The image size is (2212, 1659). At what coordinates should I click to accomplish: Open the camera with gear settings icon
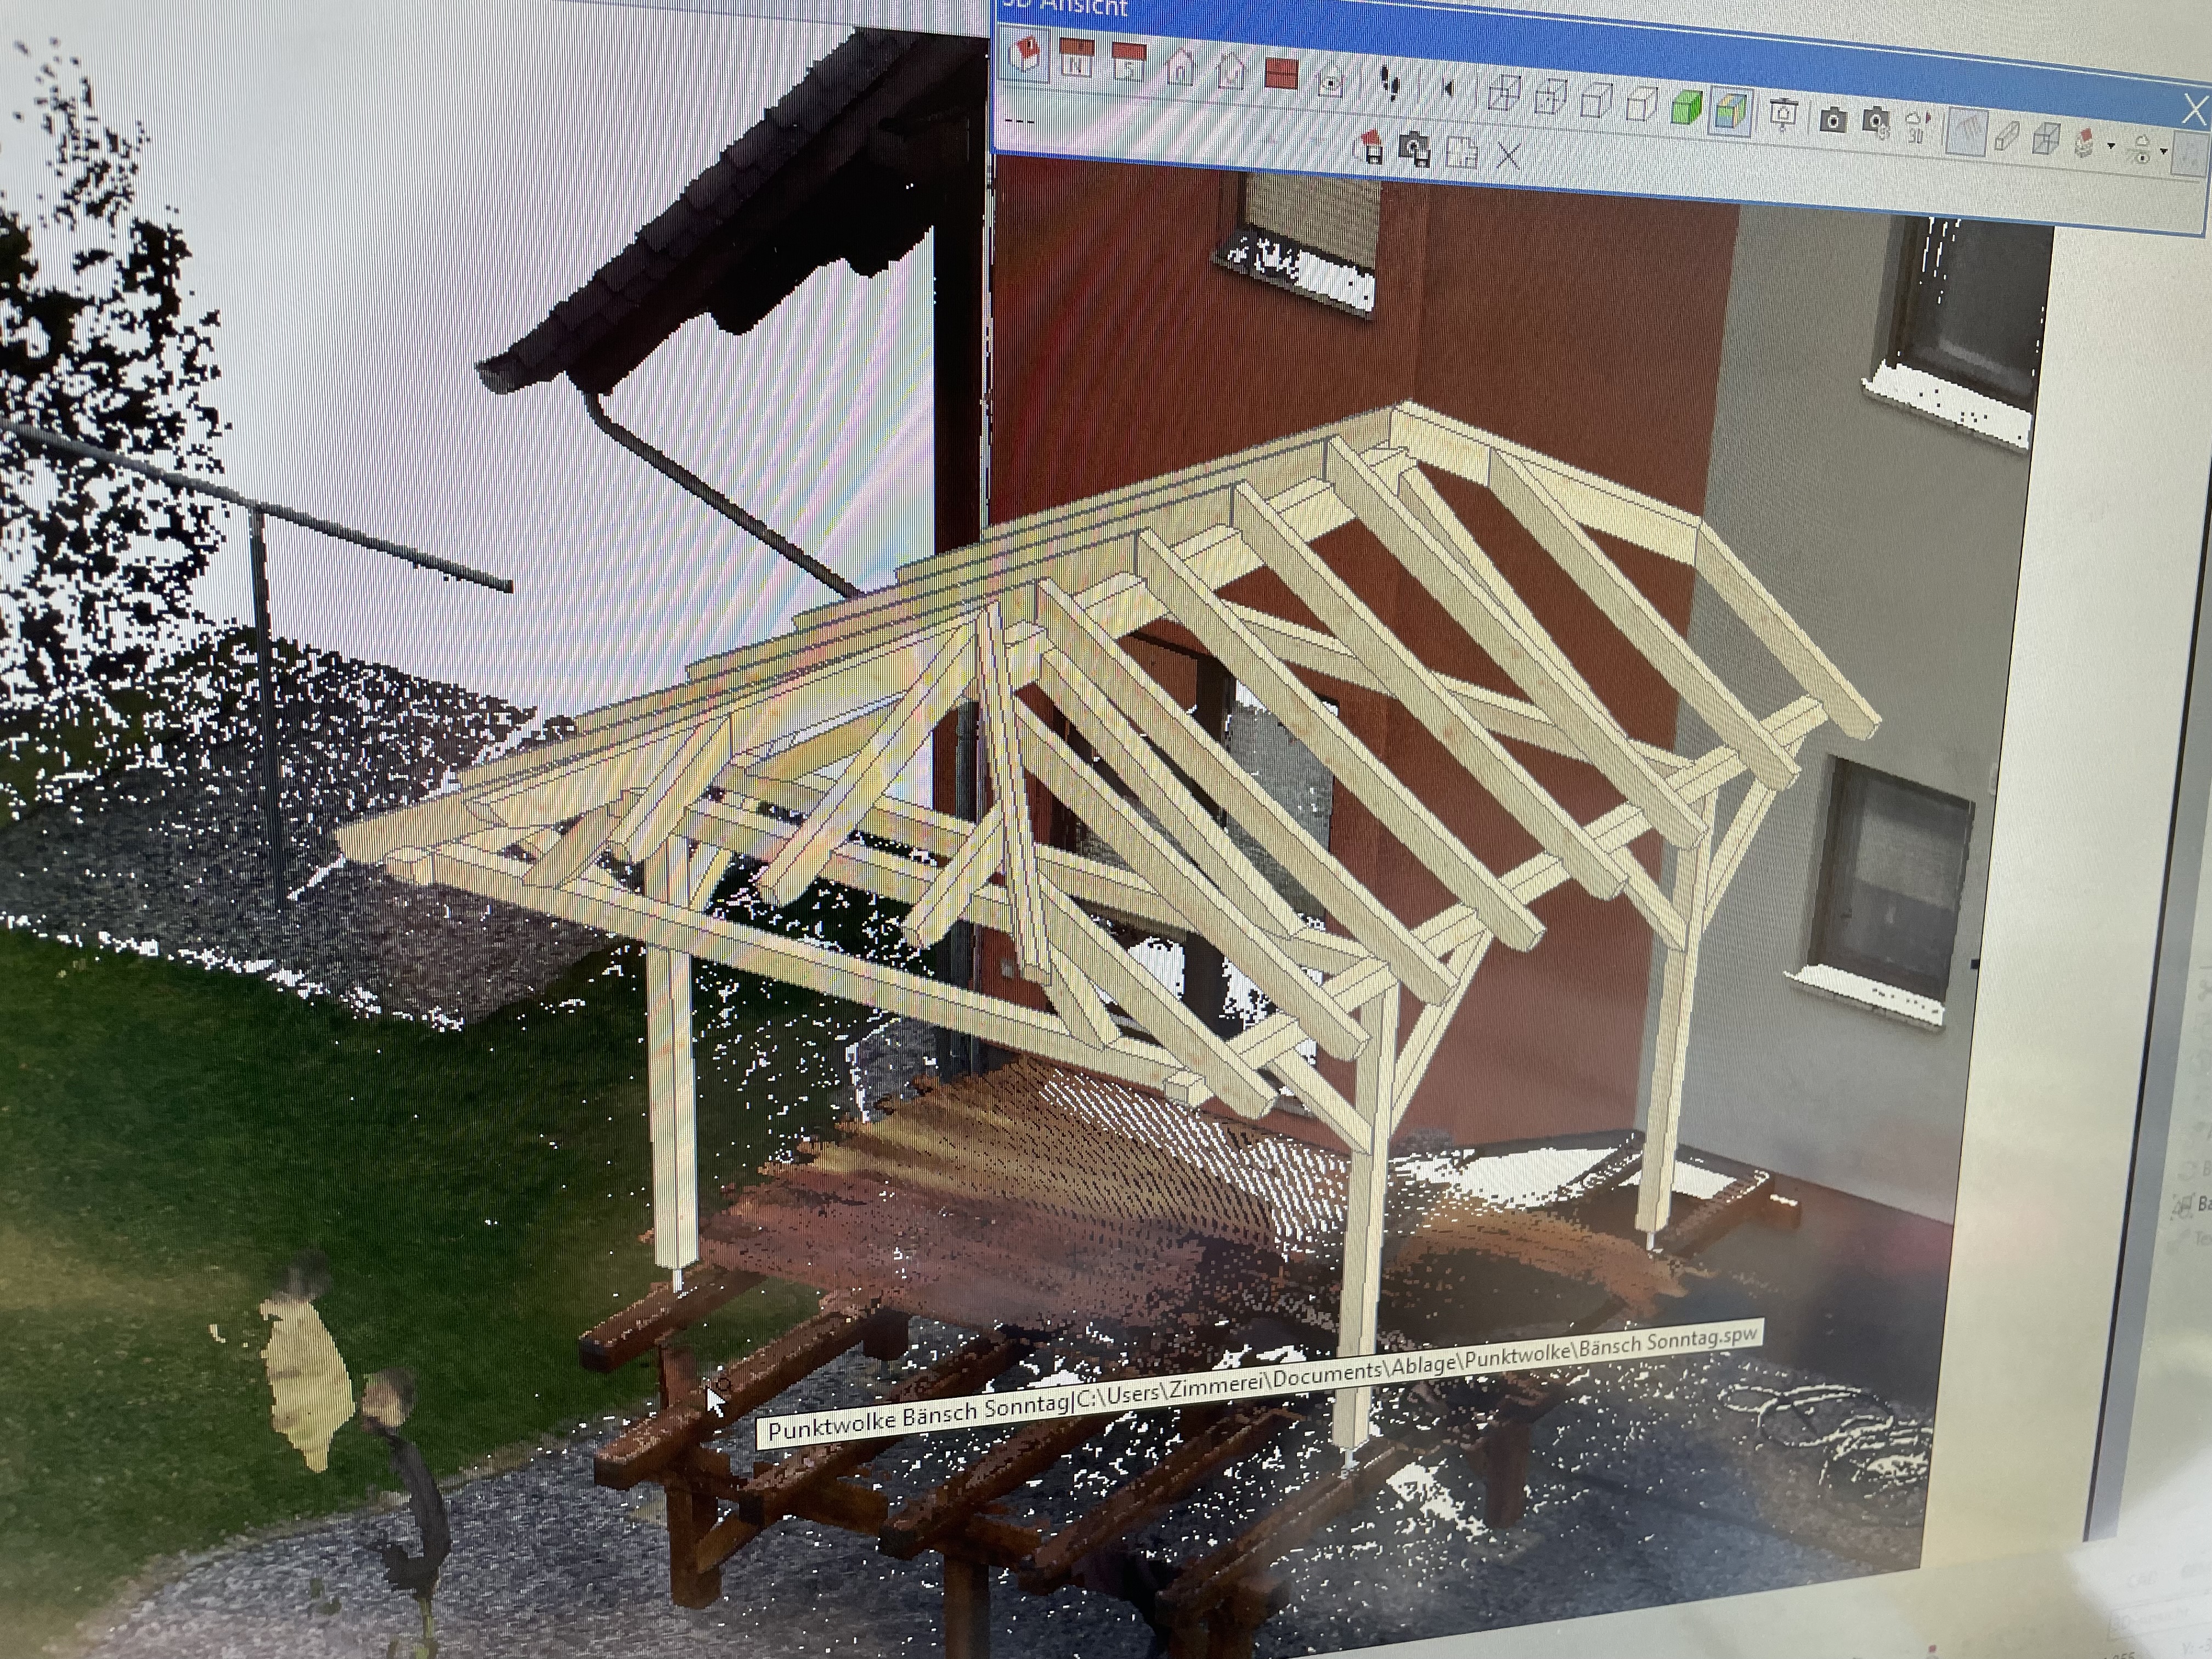[1875, 121]
